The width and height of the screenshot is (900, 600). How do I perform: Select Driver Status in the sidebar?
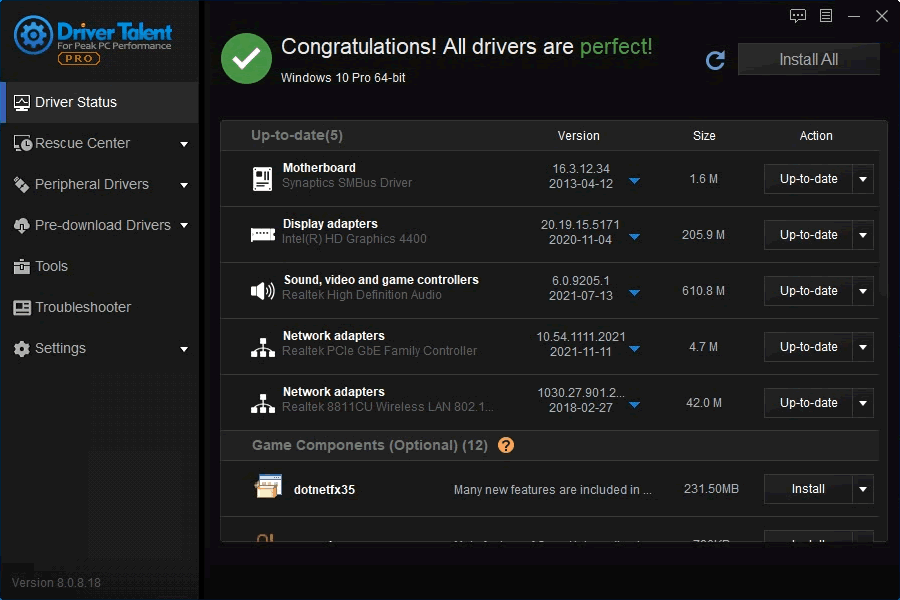(99, 102)
